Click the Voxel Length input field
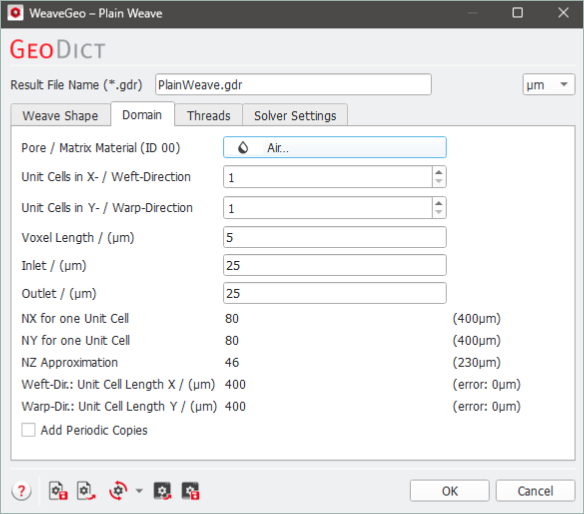Viewport: 584px width, 514px height. pyautogui.click(x=334, y=237)
